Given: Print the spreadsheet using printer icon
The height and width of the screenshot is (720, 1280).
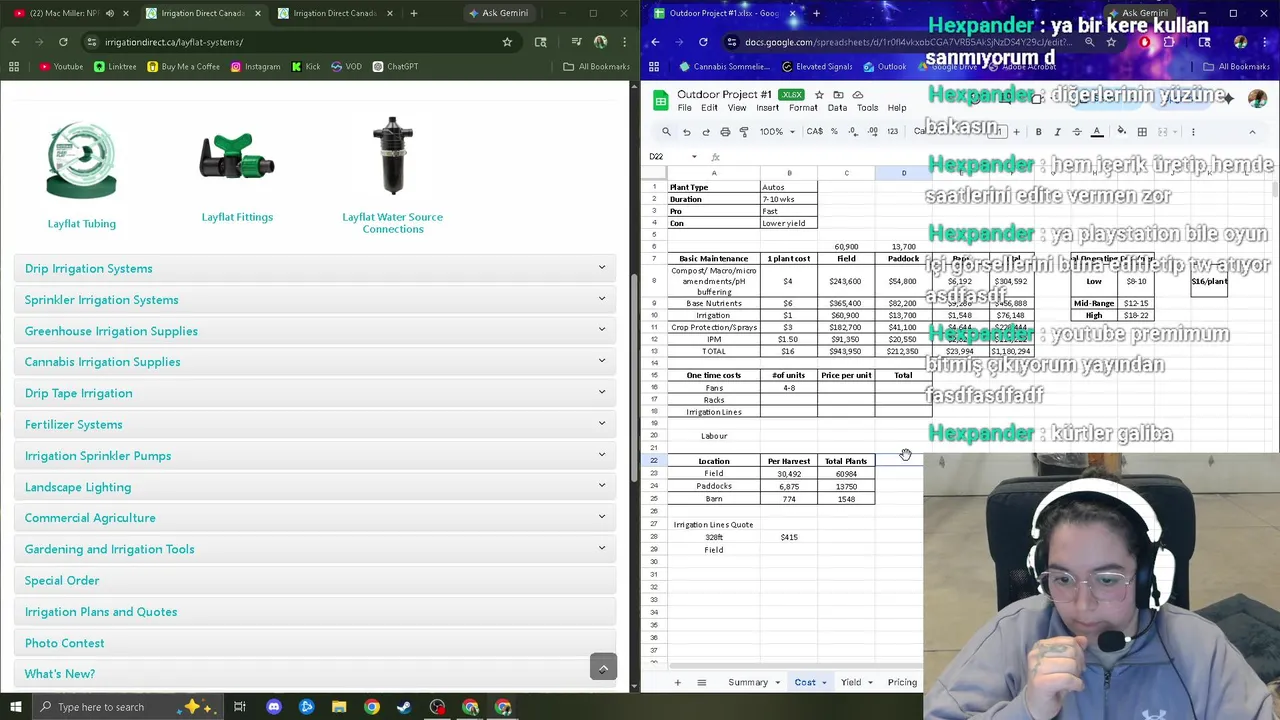Looking at the screenshot, I should [725, 132].
